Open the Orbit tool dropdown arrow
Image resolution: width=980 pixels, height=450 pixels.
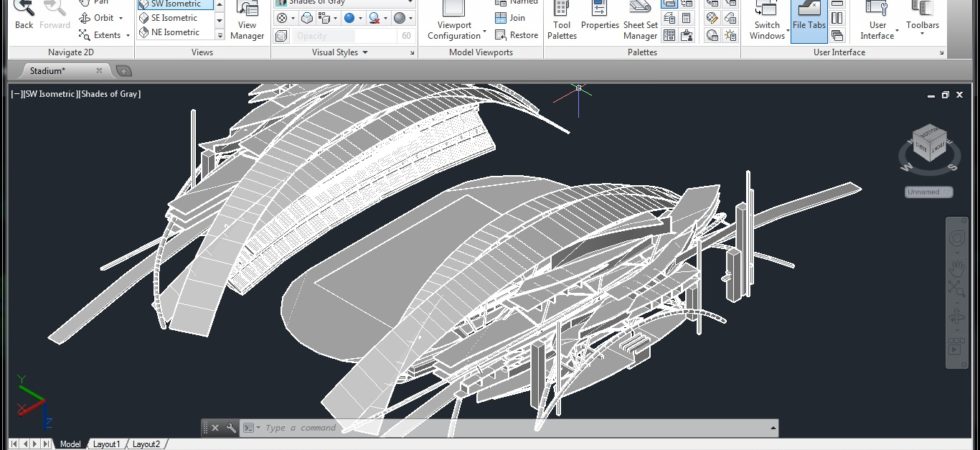tap(121, 18)
